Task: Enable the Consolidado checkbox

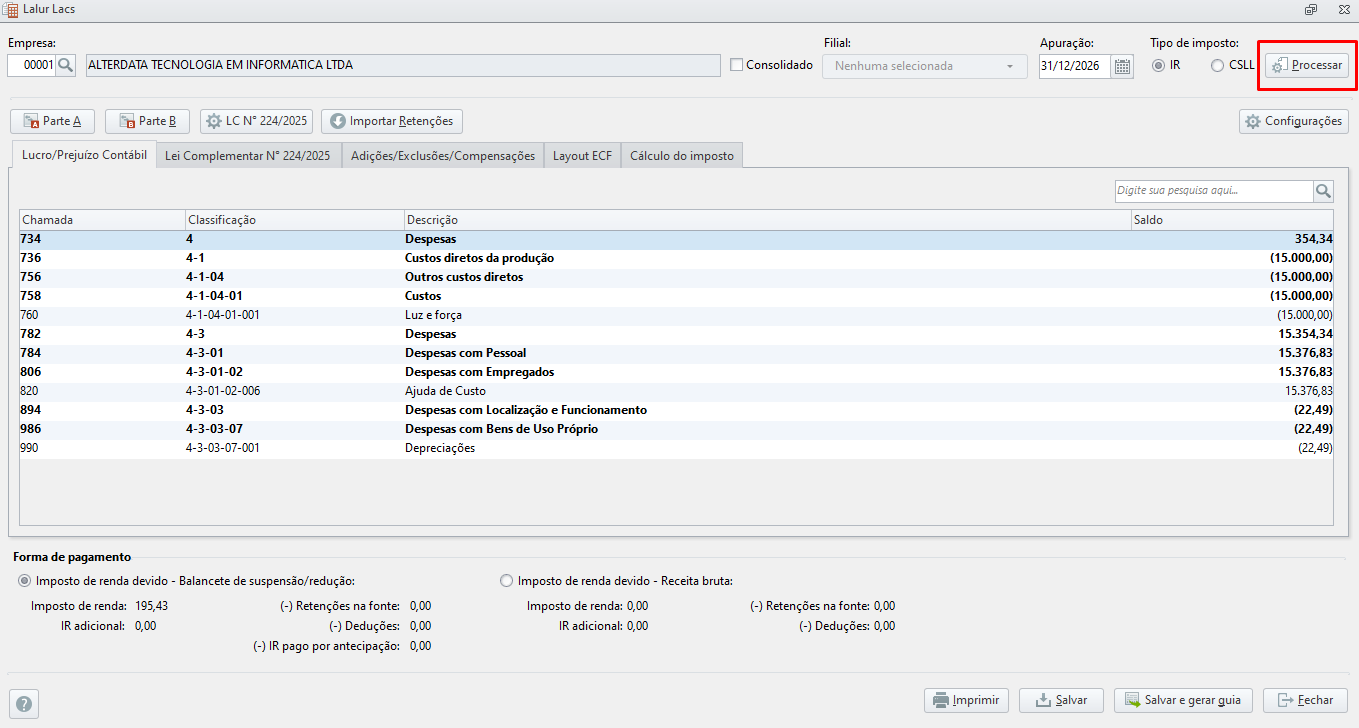Action: (737, 65)
